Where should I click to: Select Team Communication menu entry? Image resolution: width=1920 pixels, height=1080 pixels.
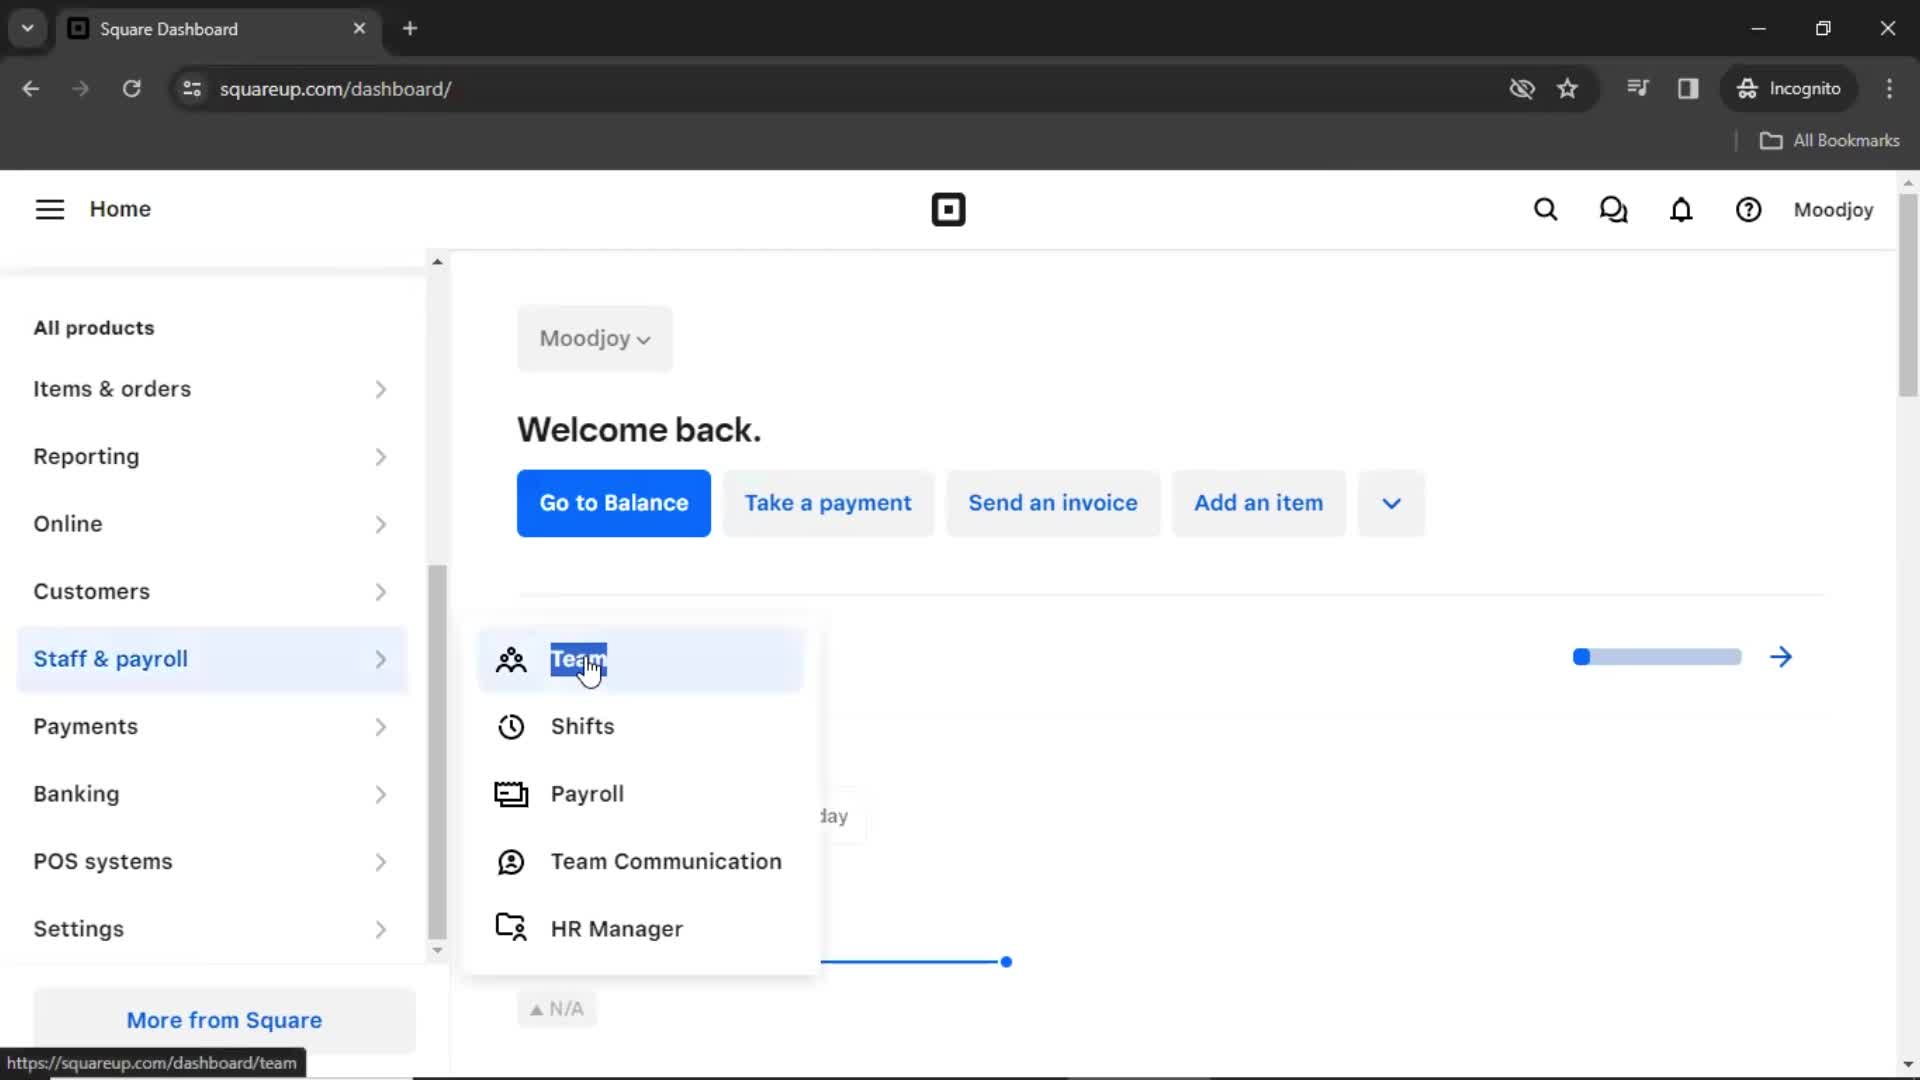pos(641,862)
